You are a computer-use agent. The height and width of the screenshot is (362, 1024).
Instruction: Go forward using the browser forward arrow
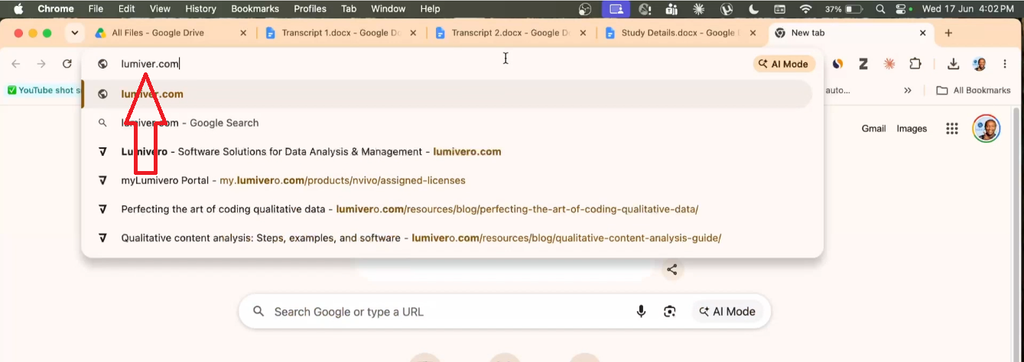click(41, 63)
